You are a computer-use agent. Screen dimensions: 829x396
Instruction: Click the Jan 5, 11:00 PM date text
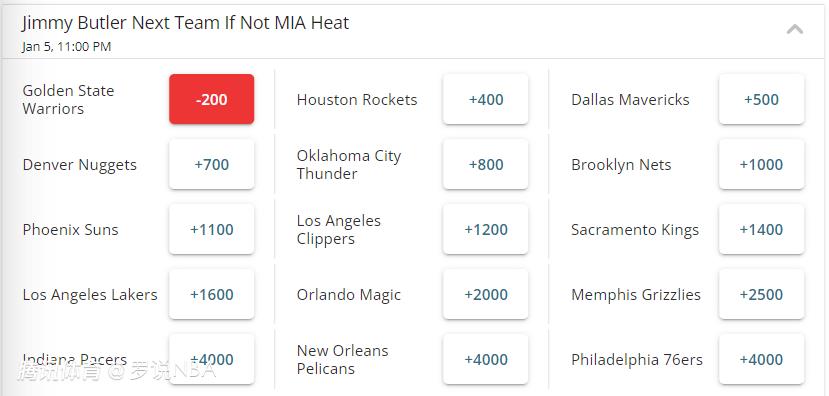click(x=67, y=47)
